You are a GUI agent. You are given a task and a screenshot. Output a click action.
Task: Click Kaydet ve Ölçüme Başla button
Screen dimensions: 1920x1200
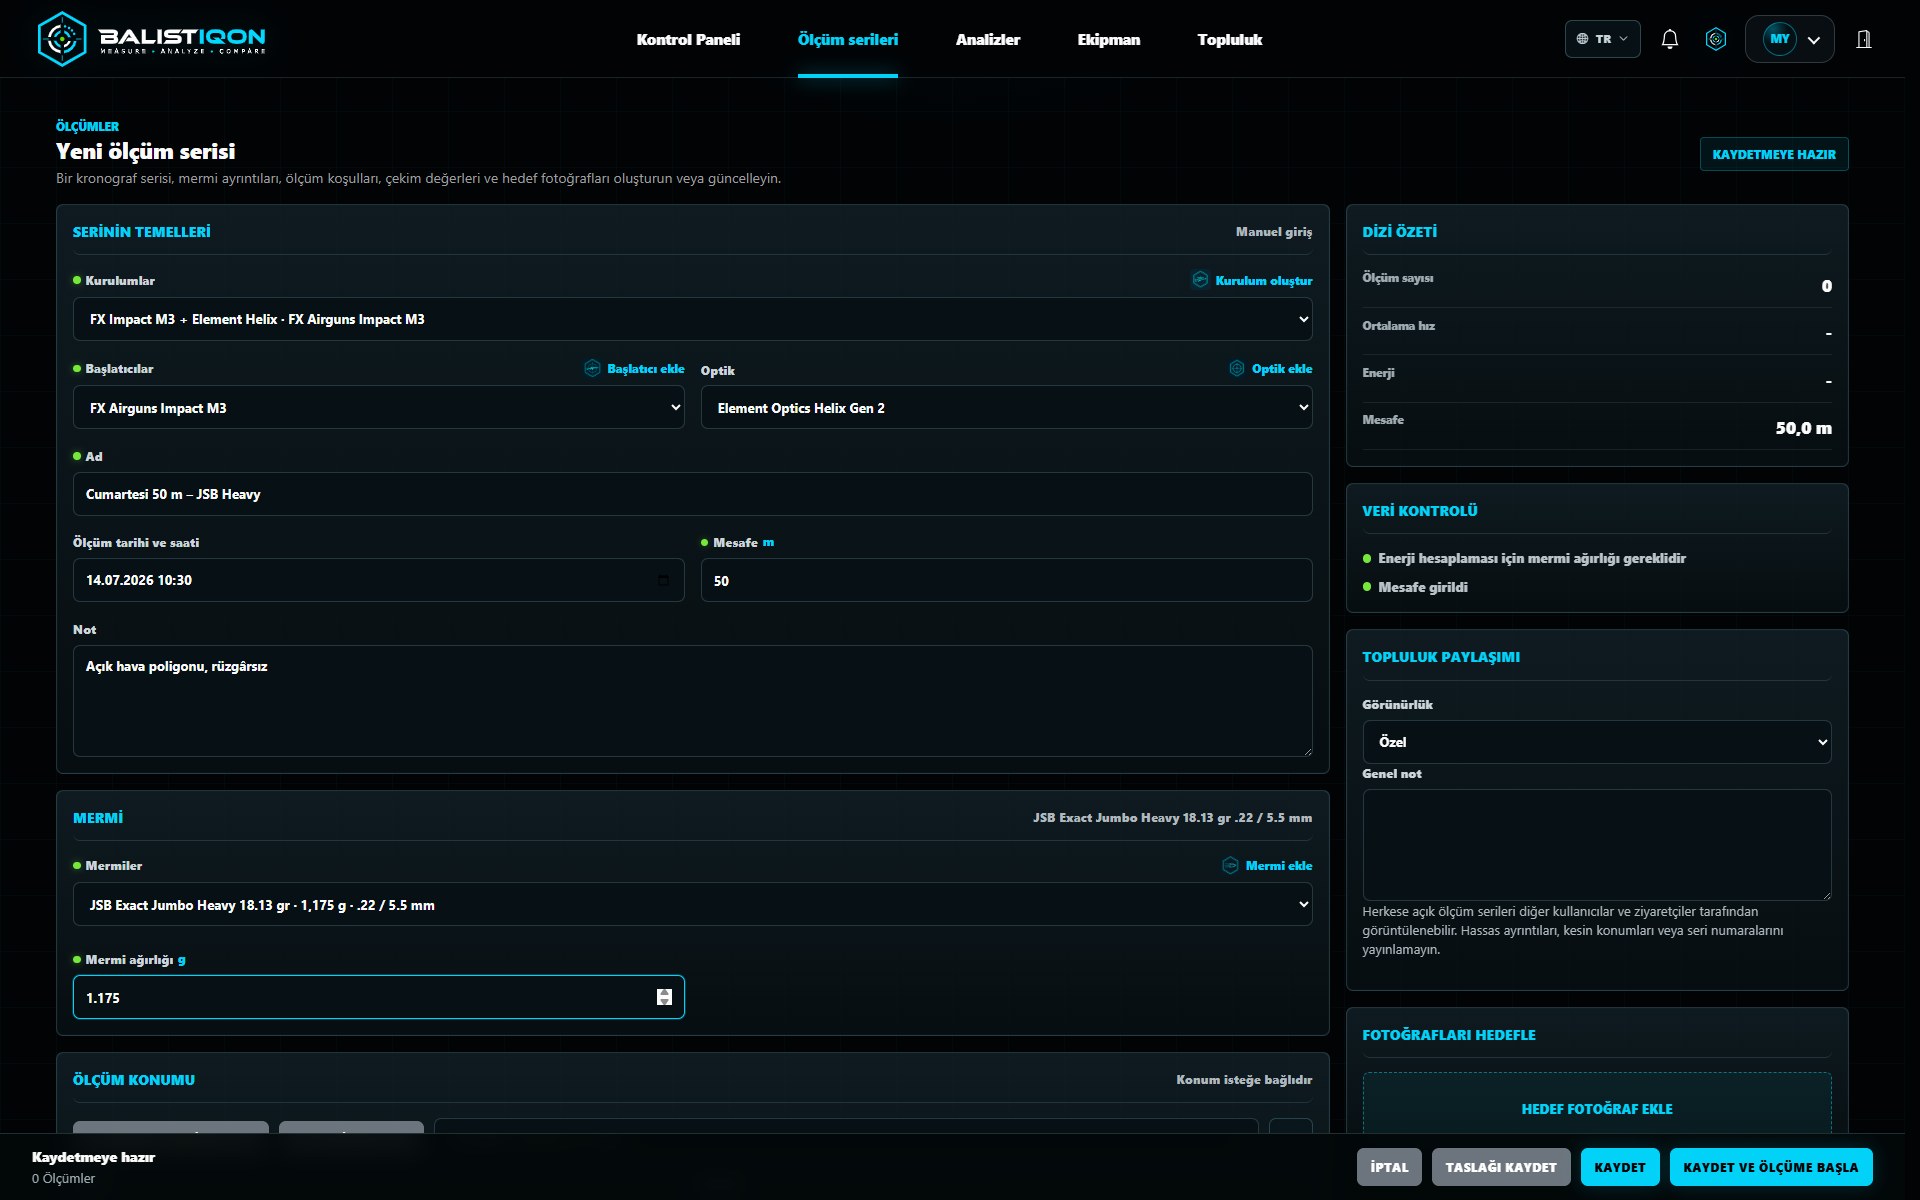[1770, 1167]
